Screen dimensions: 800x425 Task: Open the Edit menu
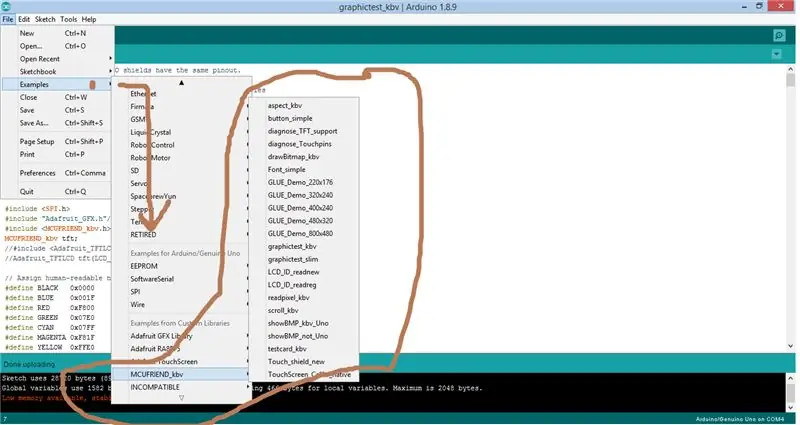pos(24,19)
